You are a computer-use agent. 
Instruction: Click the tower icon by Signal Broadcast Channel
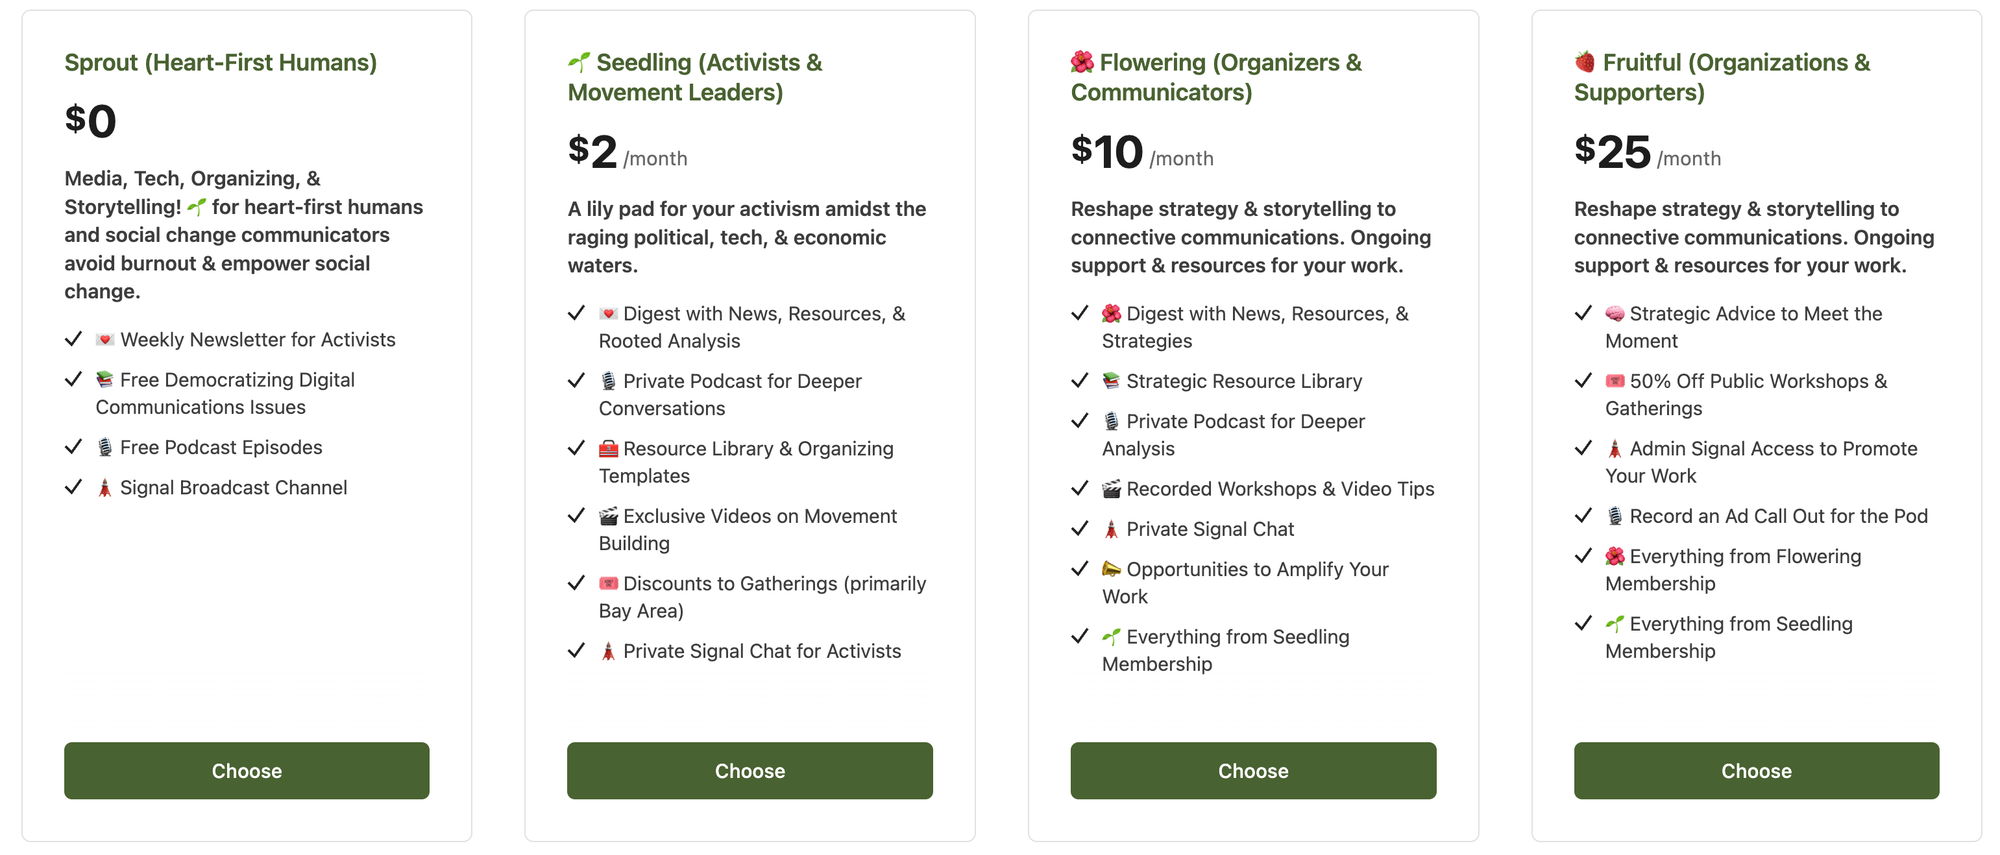(x=105, y=487)
